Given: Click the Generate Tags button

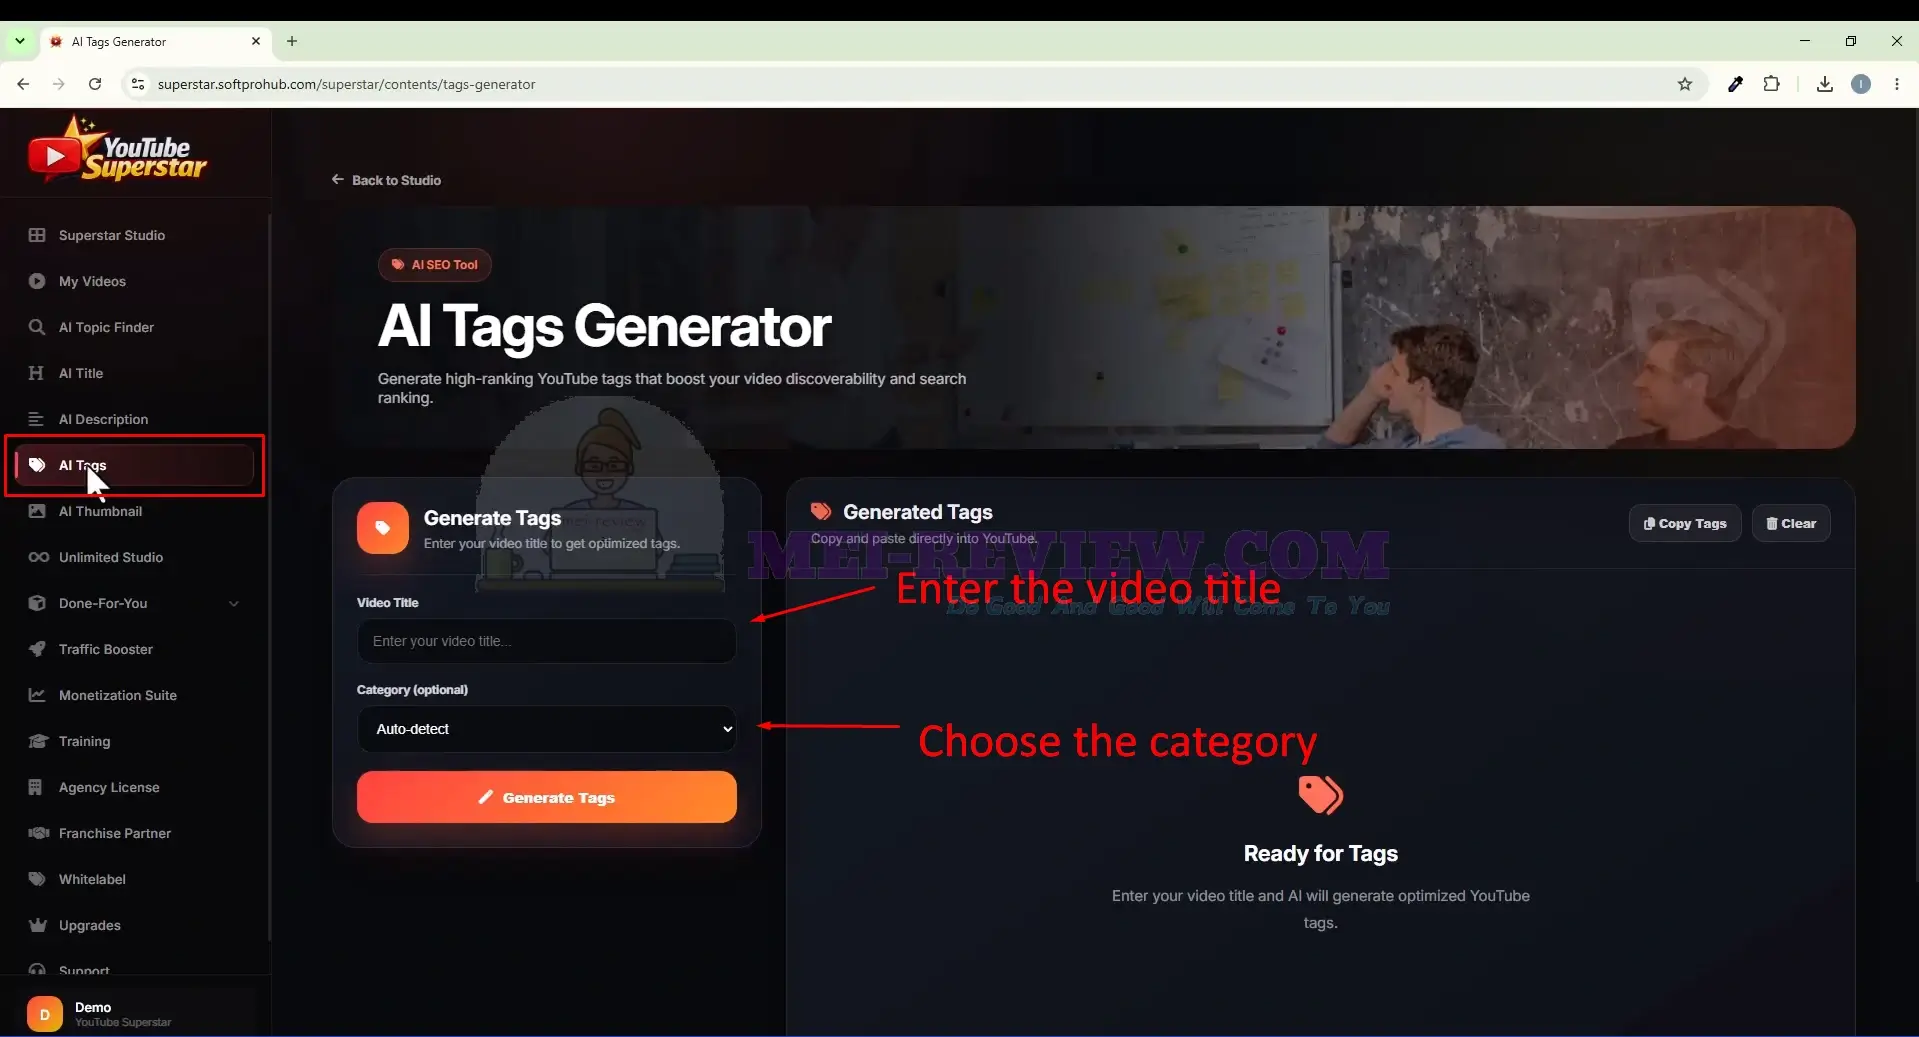Looking at the screenshot, I should click(547, 797).
